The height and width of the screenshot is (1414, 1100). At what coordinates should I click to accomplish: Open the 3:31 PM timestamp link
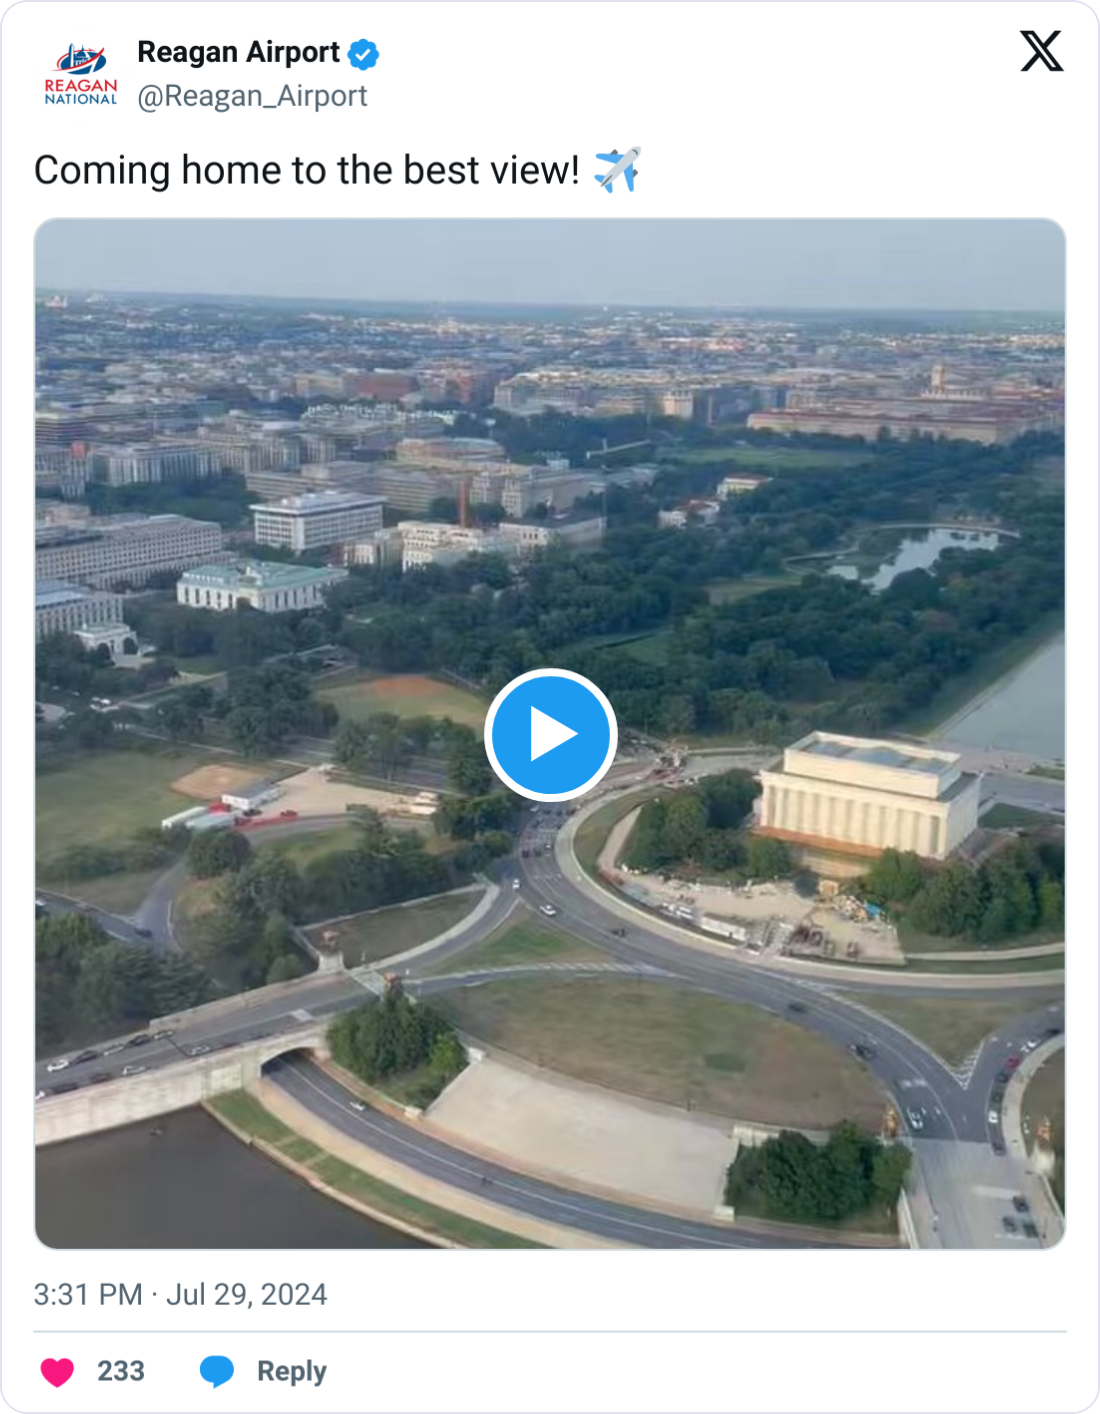point(88,1295)
